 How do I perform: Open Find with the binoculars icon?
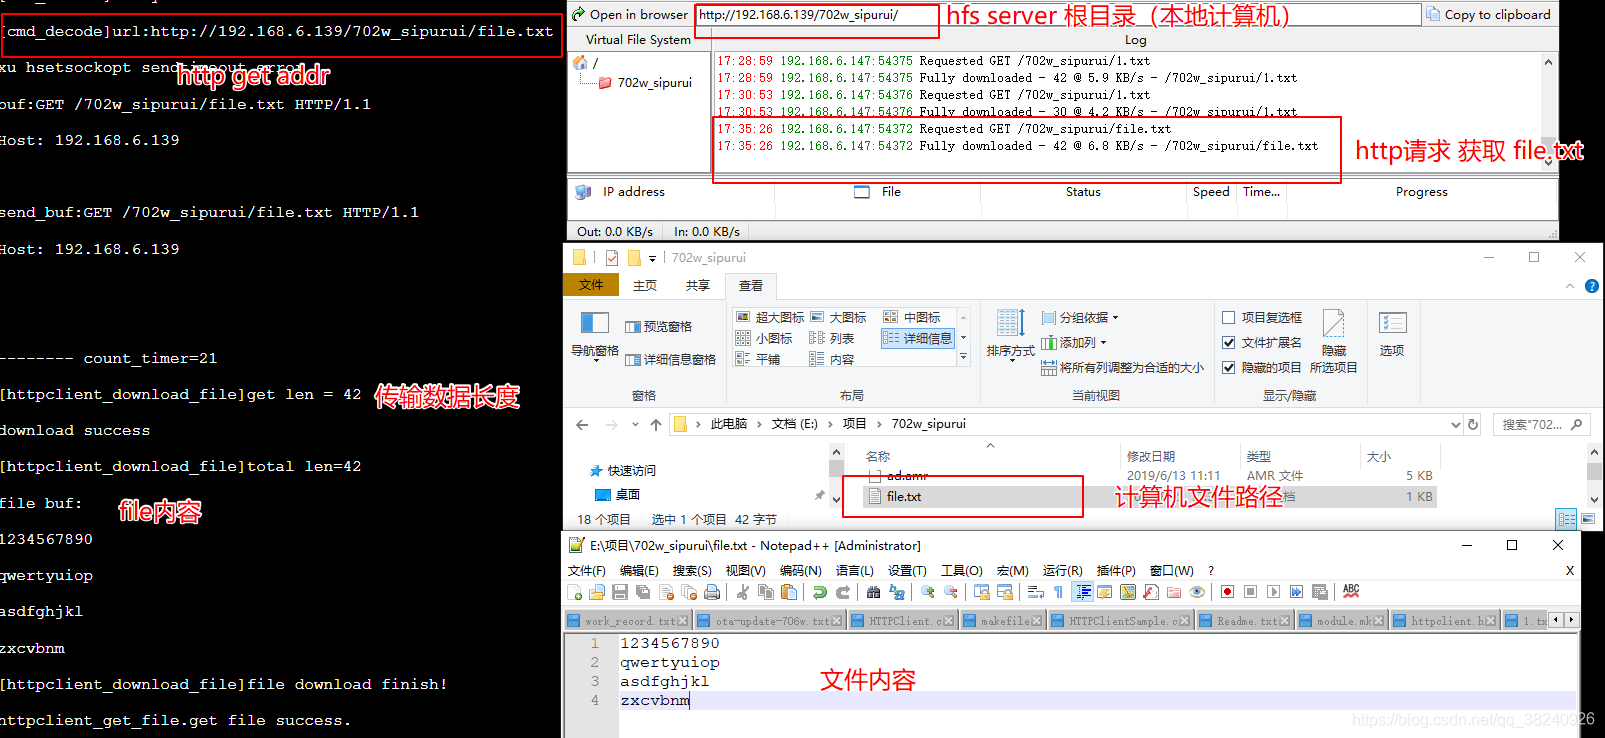coord(873,592)
